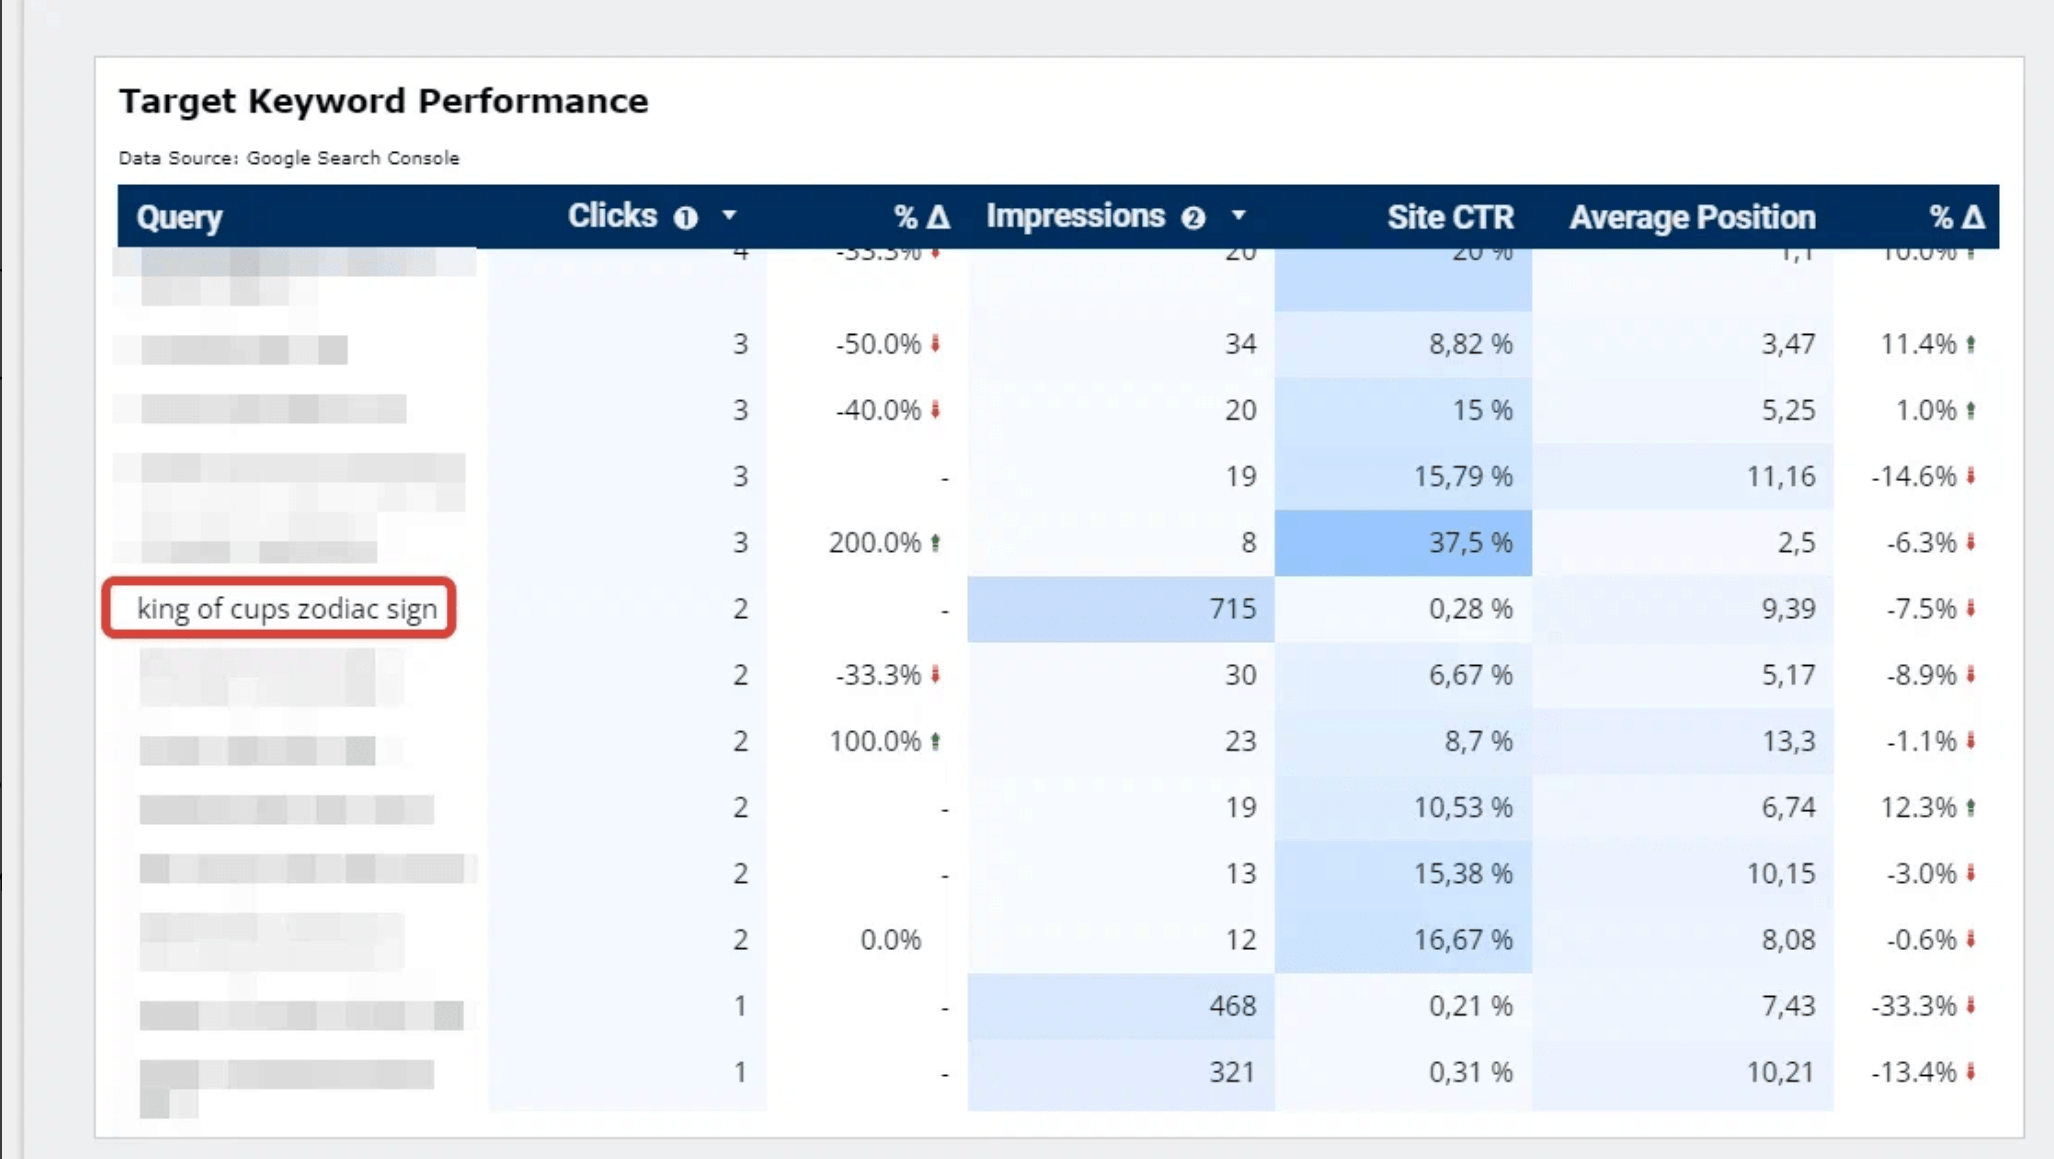Open the Impressions column sort dropdown arrow
The image size is (2054, 1159).
[x=1238, y=215]
